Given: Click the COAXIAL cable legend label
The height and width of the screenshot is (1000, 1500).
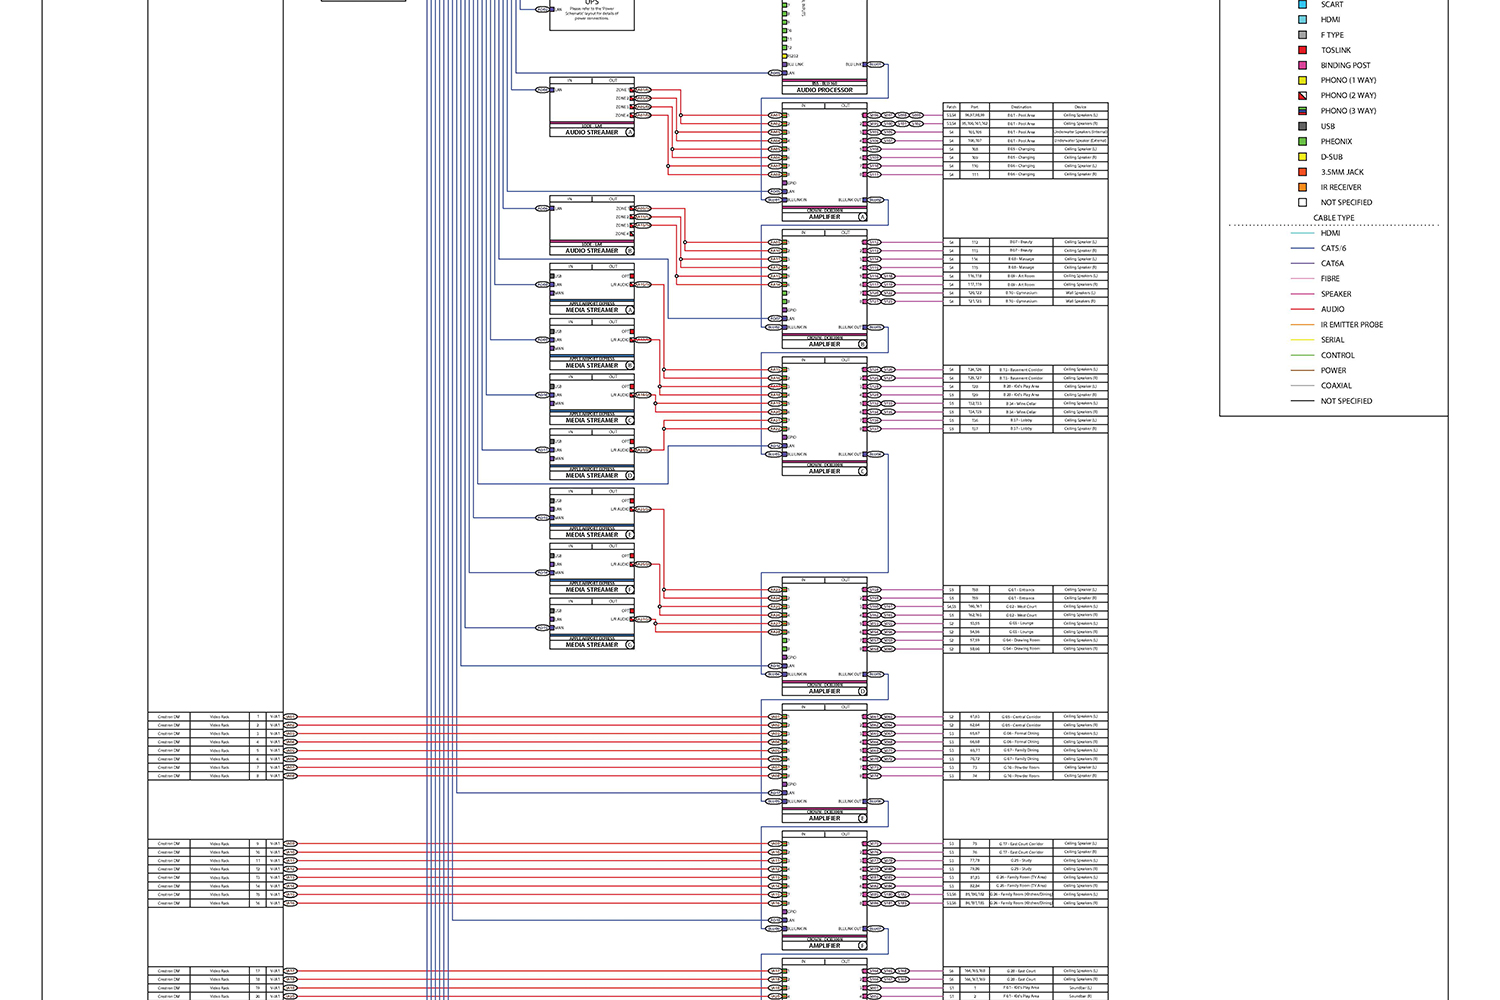Looking at the screenshot, I should click(1336, 386).
